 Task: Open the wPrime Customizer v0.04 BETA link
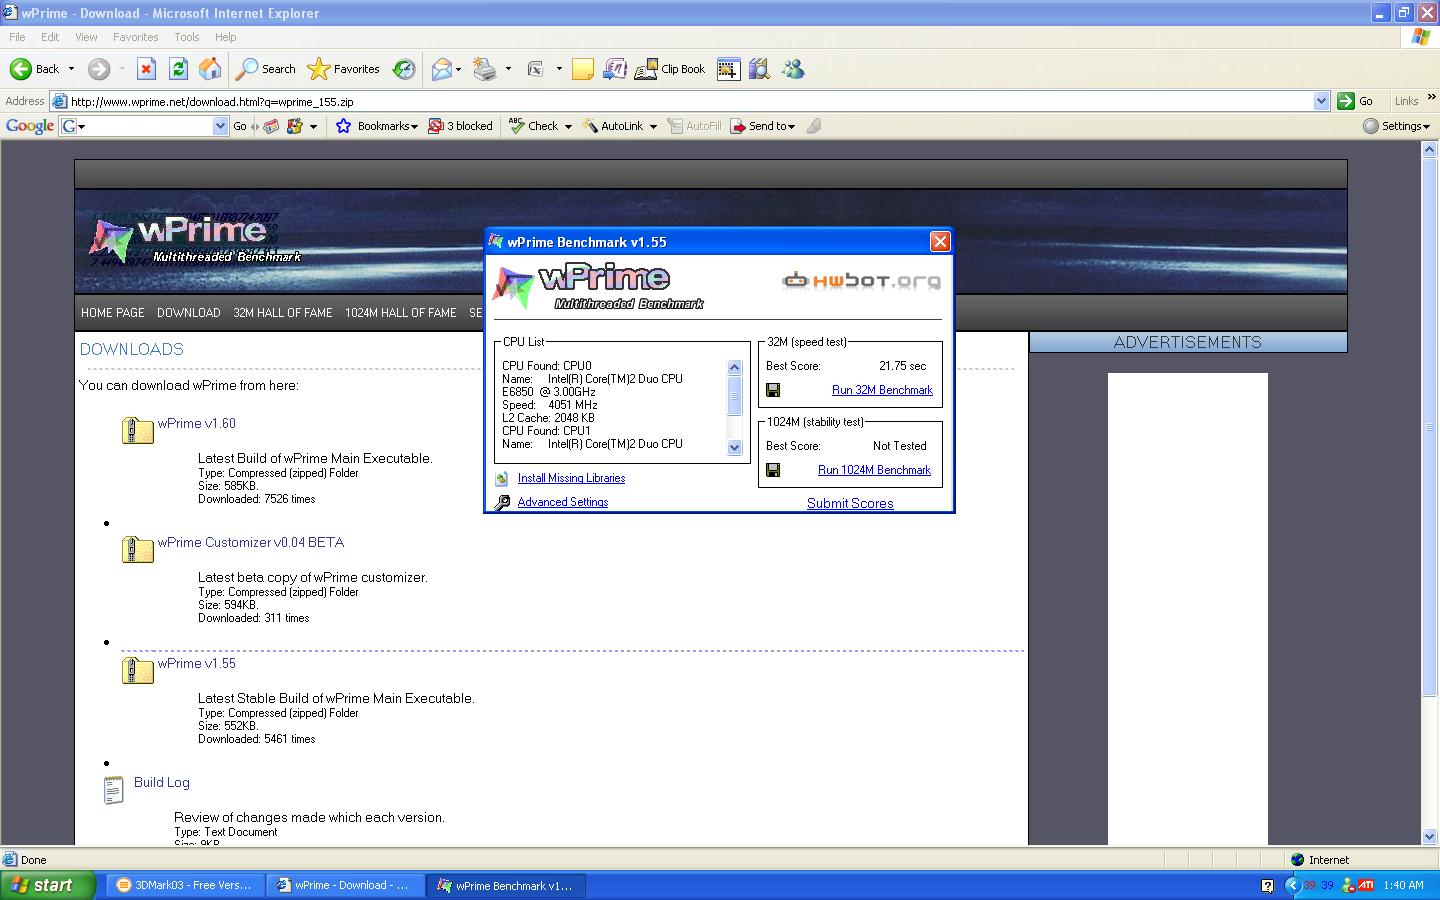tap(251, 542)
